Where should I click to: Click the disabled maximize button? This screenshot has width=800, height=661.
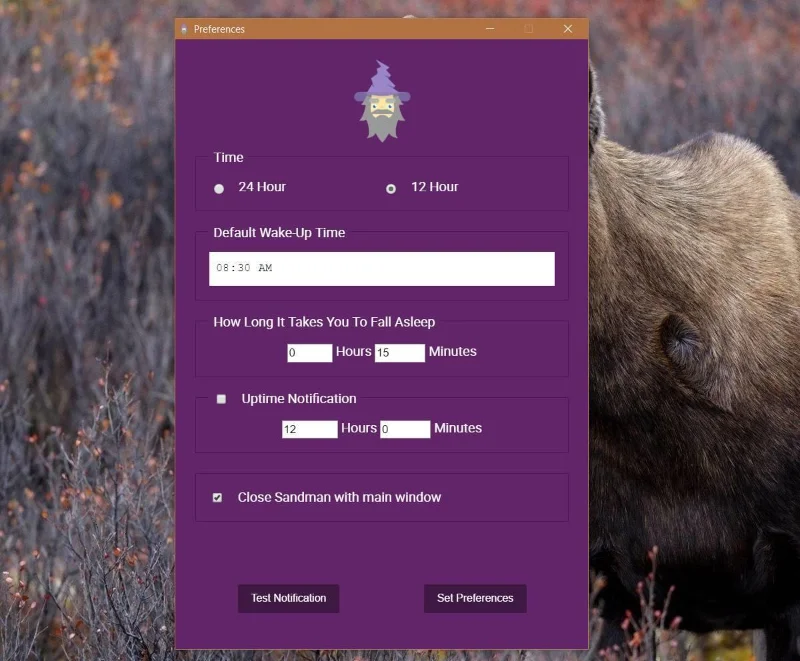click(x=529, y=29)
